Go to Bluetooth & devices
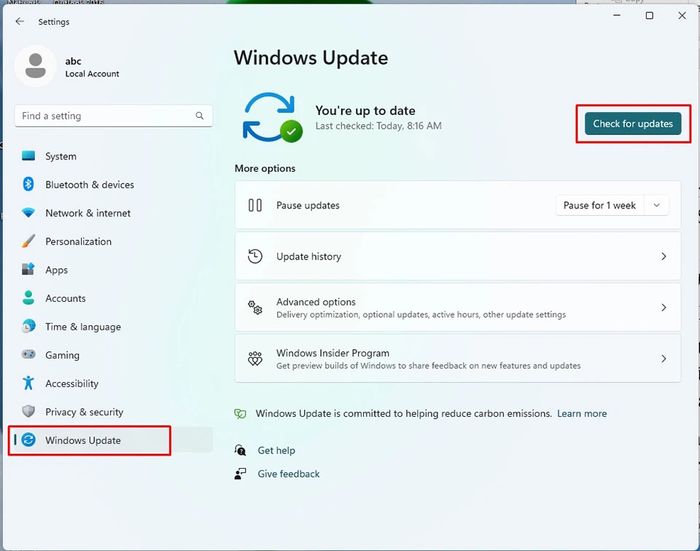Image resolution: width=700 pixels, height=551 pixels. click(x=113, y=184)
